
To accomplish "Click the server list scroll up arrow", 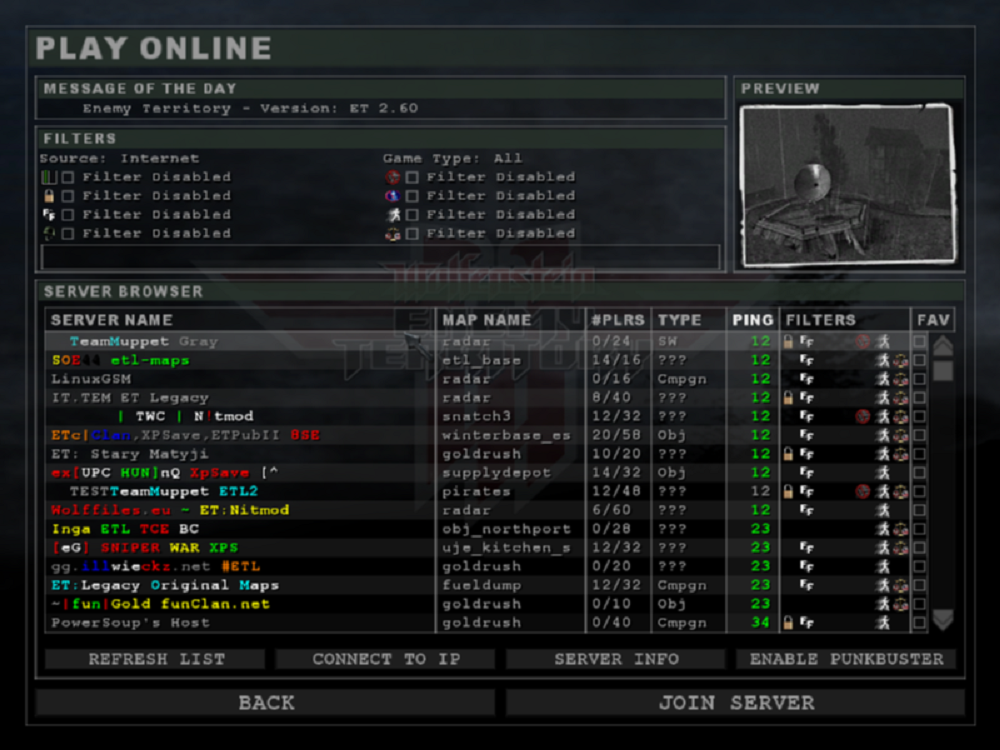I will (x=943, y=346).
